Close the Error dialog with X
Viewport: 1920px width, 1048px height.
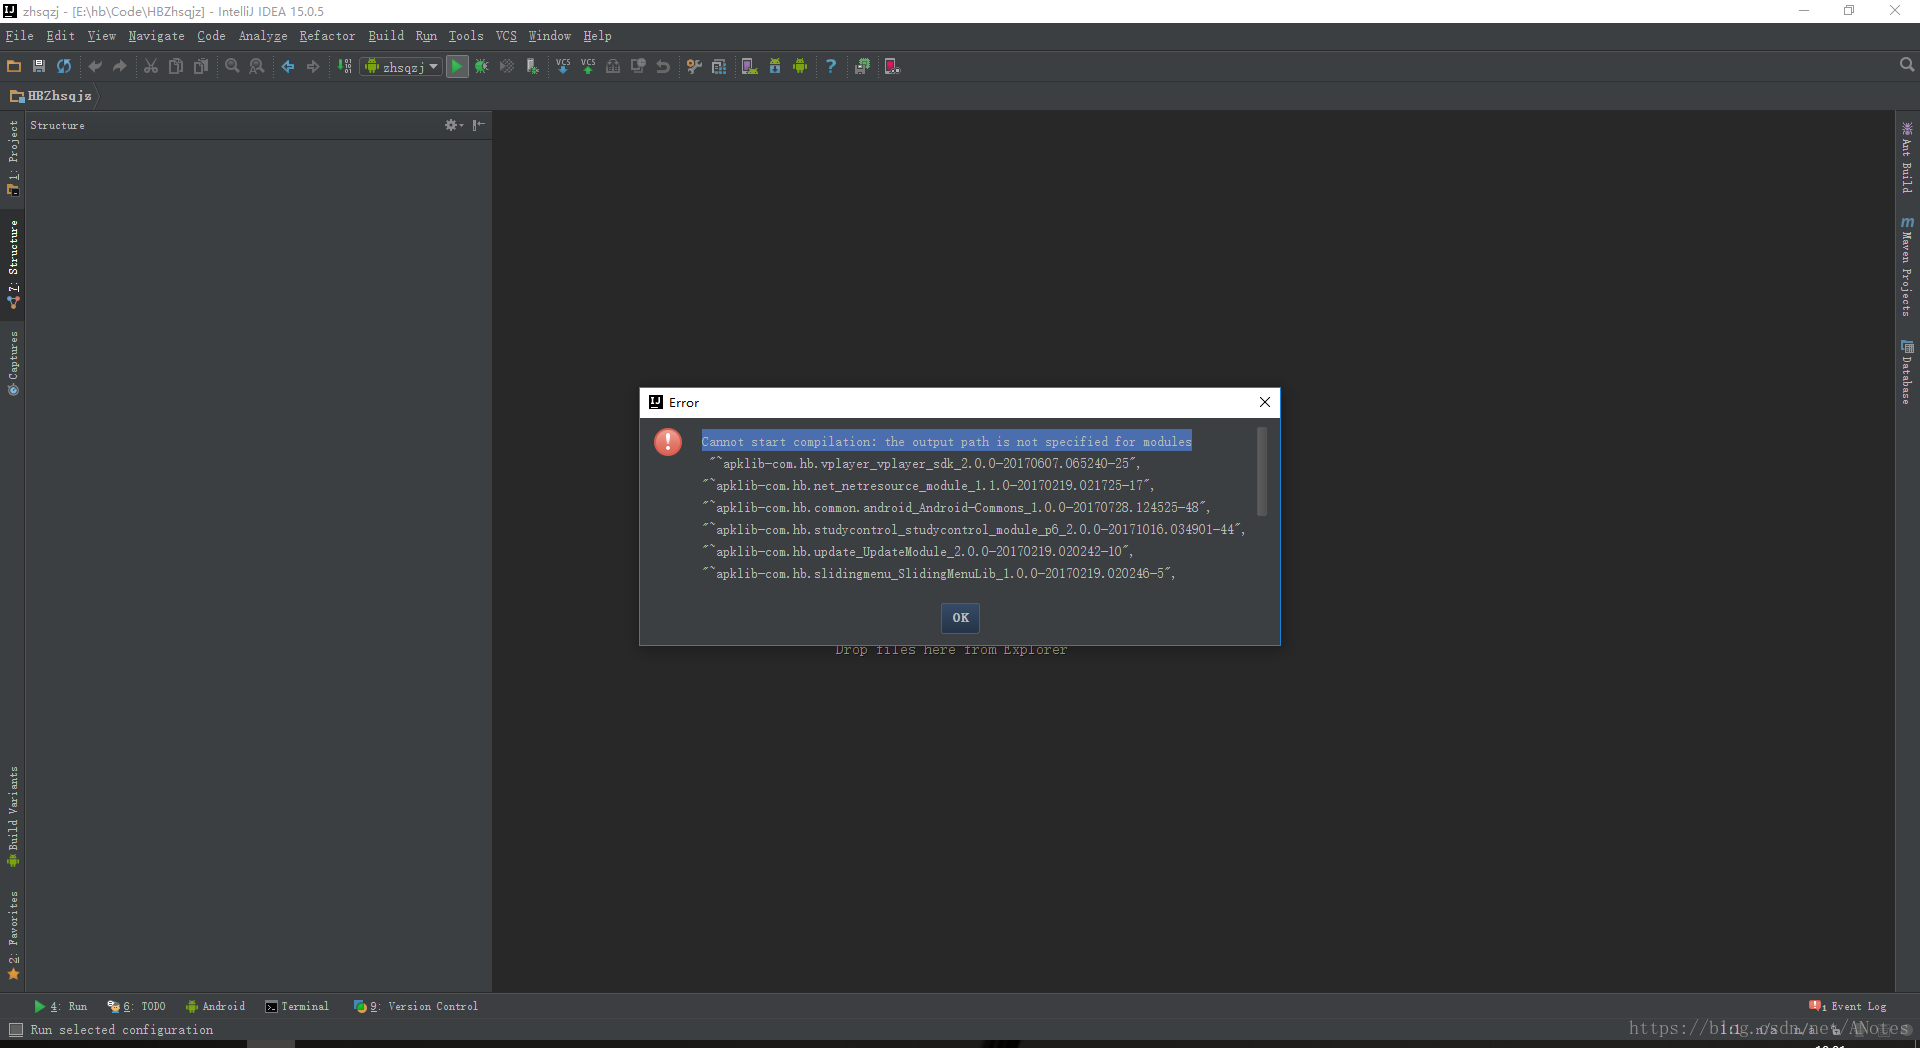coord(1264,402)
